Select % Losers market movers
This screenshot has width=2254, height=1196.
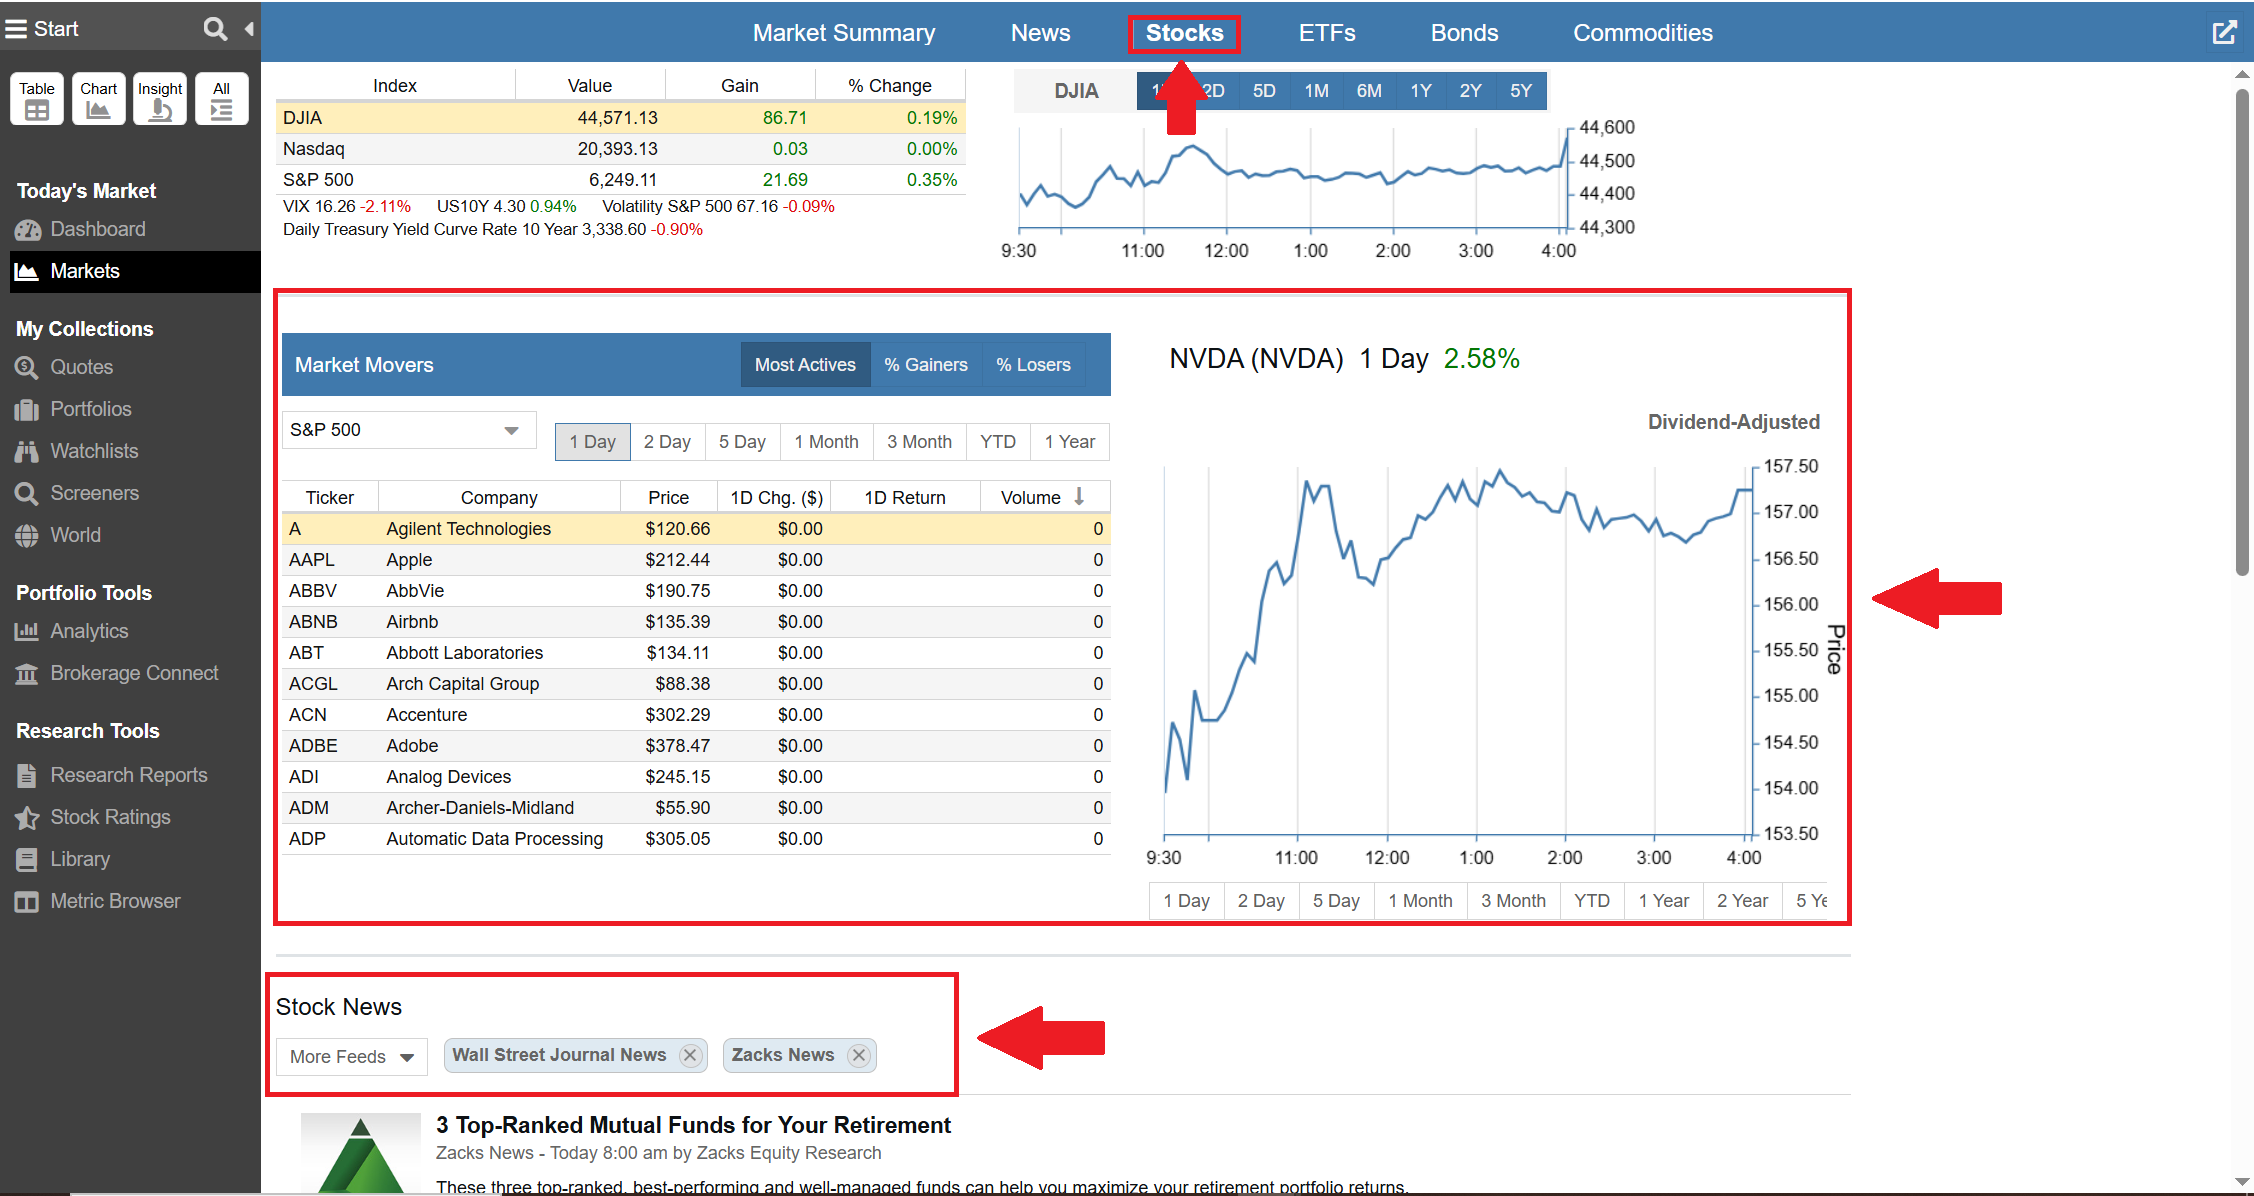pos(1033,365)
